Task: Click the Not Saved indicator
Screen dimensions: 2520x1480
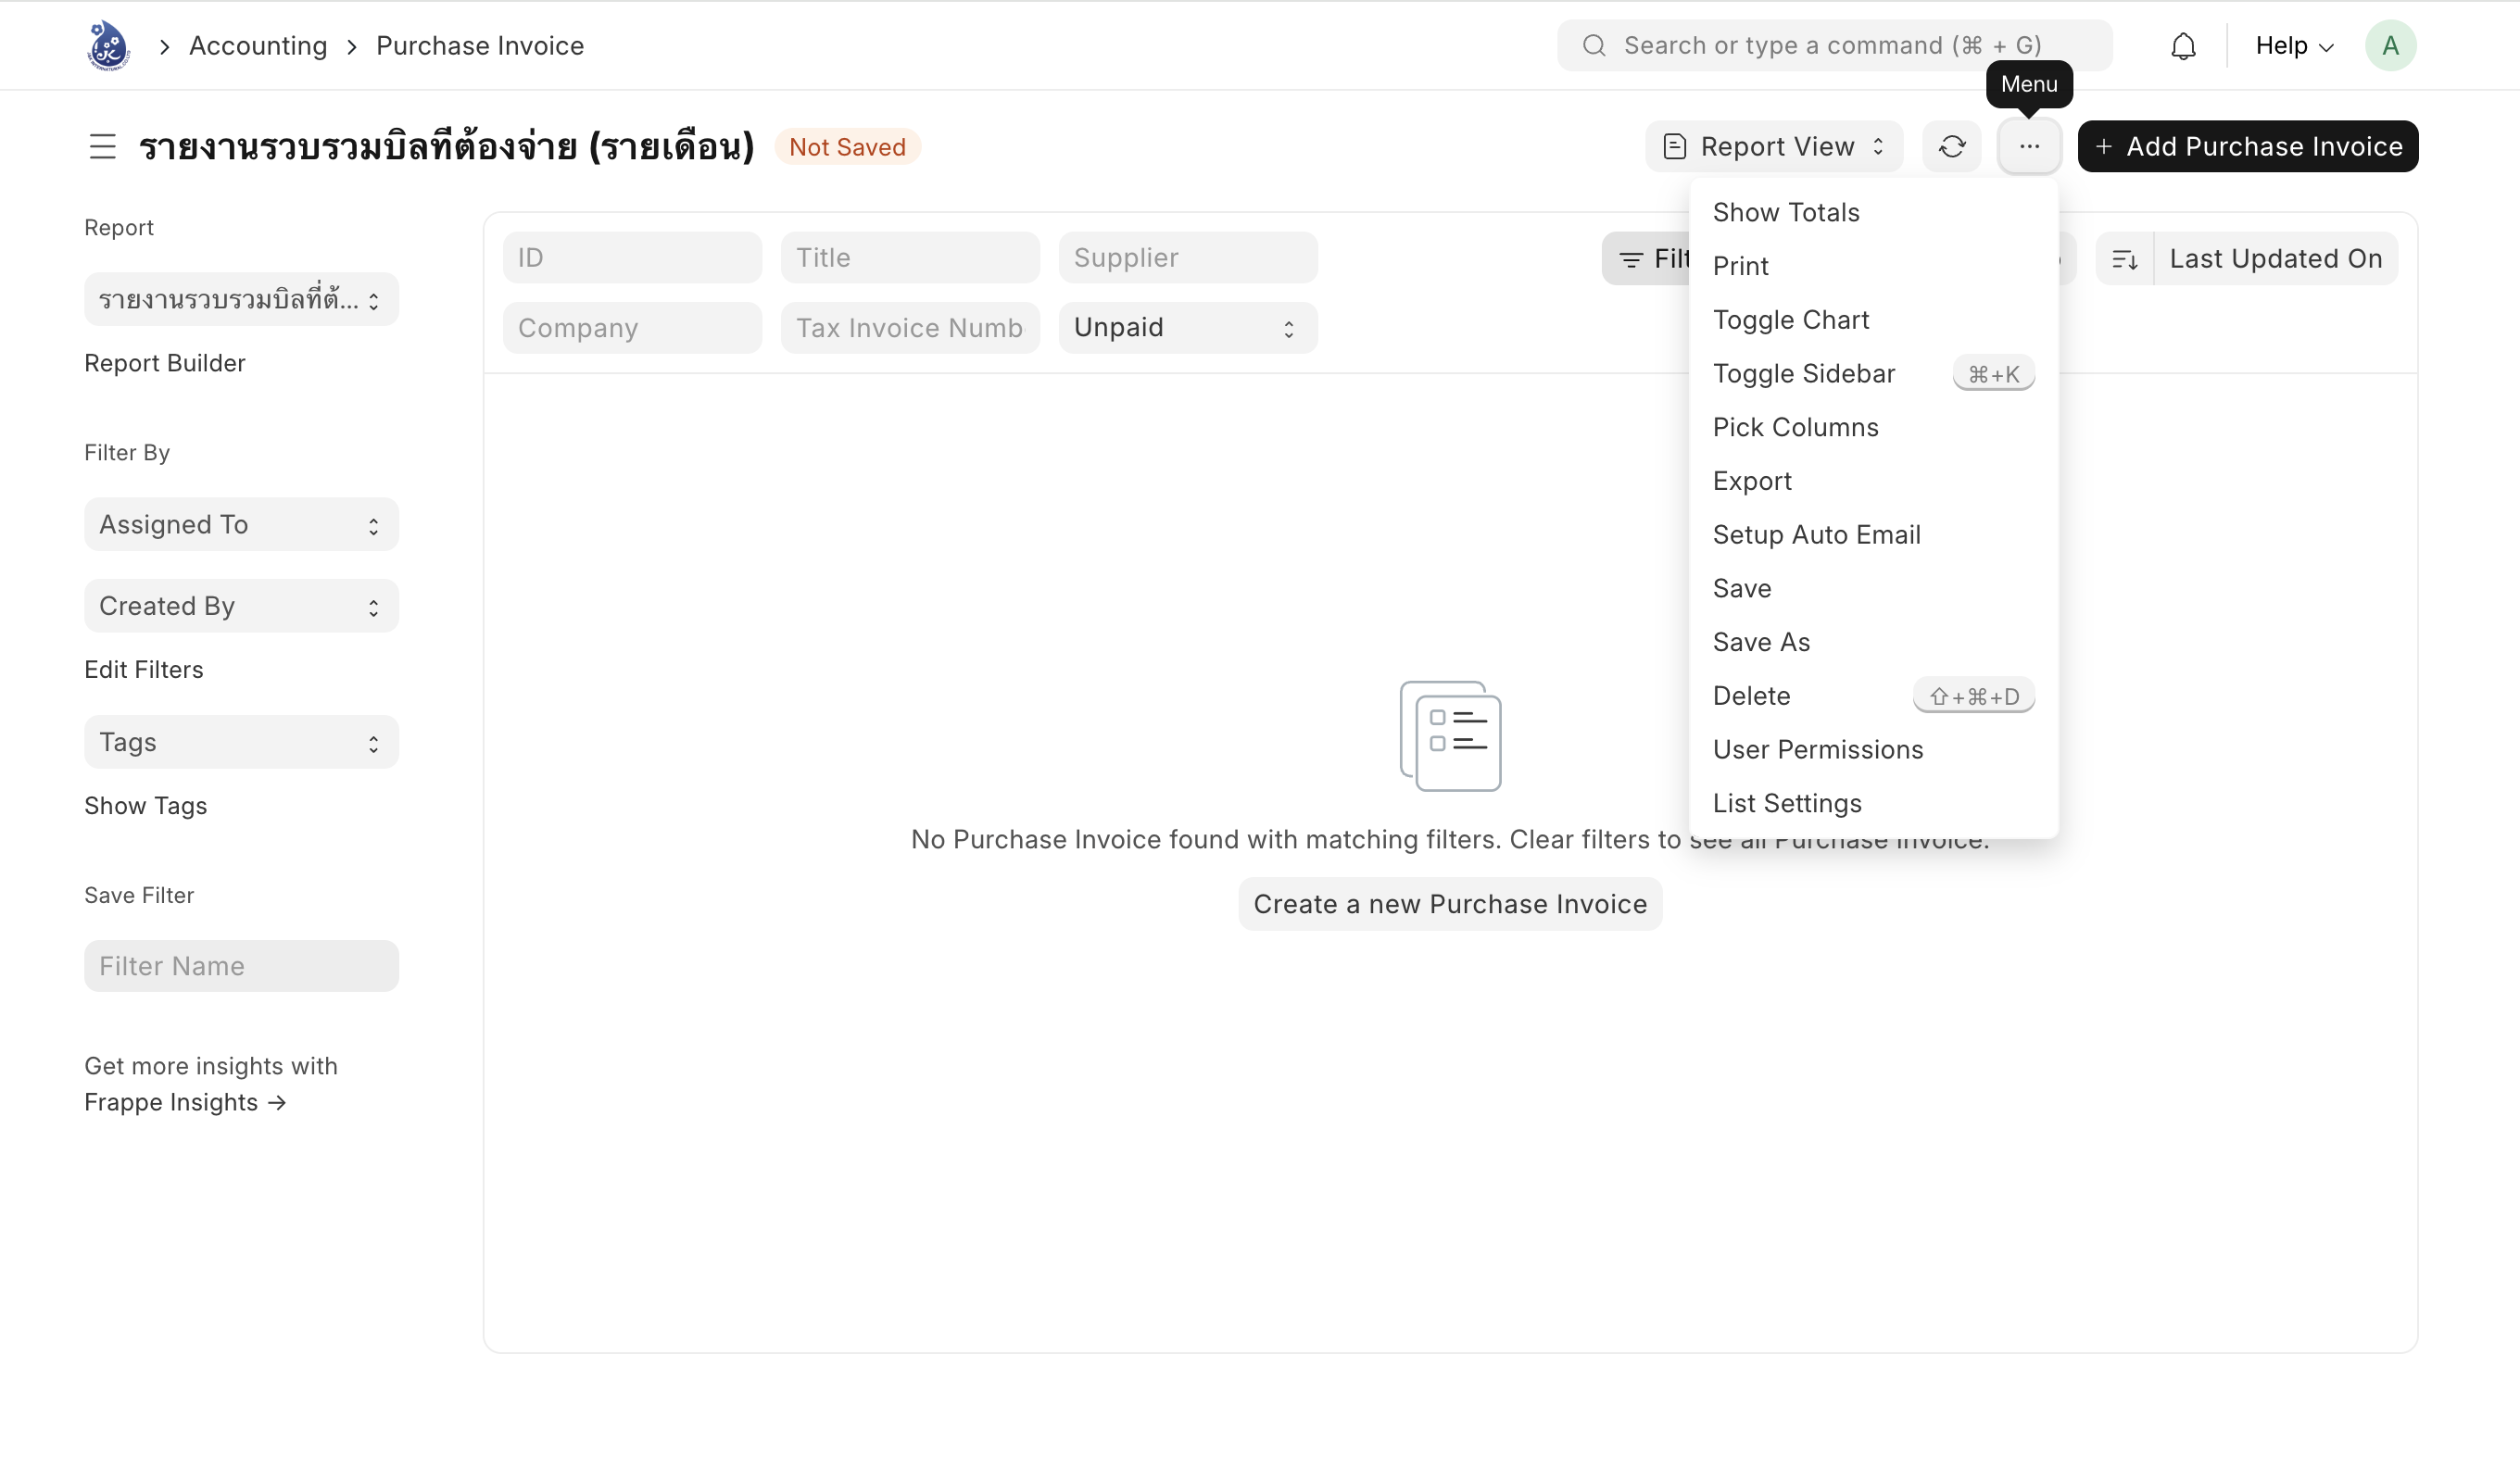Action: pyautogui.click(x=847, y=147)
